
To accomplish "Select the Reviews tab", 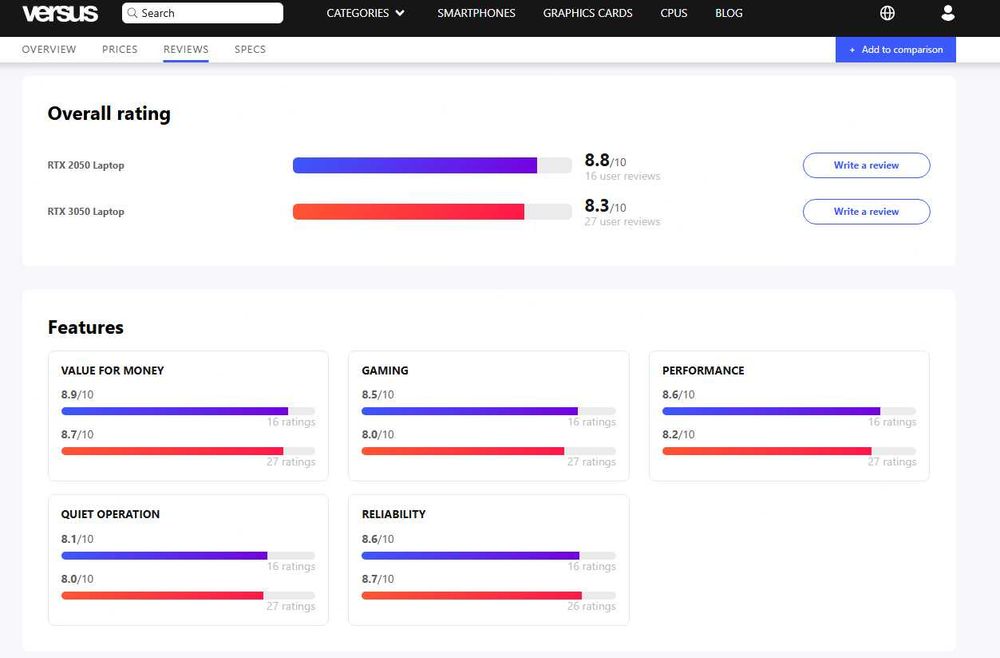I will coord(186,49).
